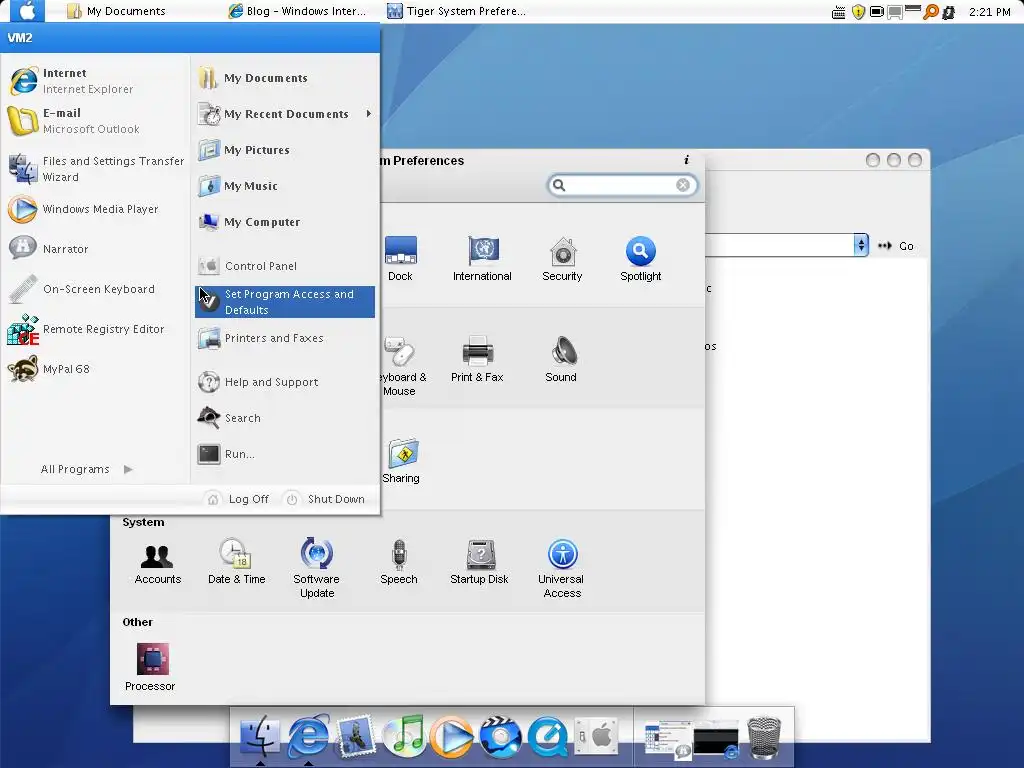Open the Dock preference pane
The width and height of the screenshot is (1024, 768).
(x=400, y=259)
